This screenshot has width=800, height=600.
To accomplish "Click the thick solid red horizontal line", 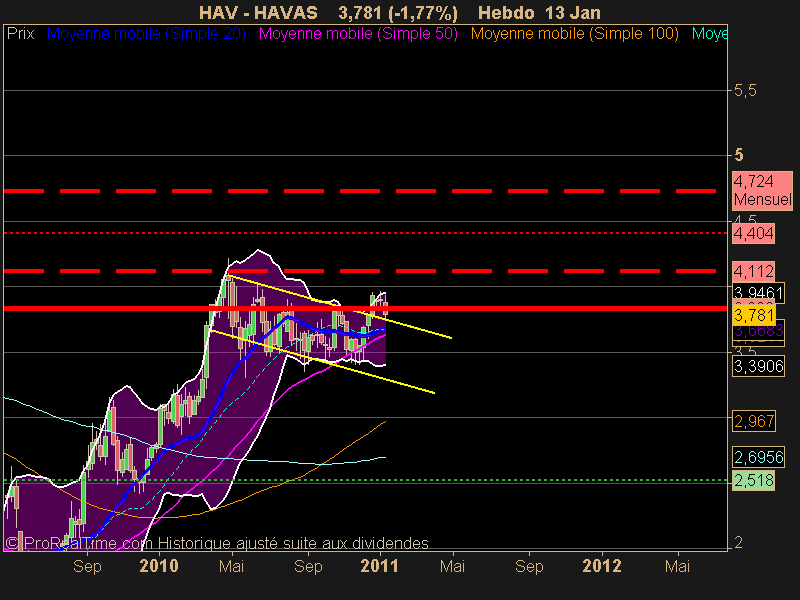I will click(x=365, y=308).
